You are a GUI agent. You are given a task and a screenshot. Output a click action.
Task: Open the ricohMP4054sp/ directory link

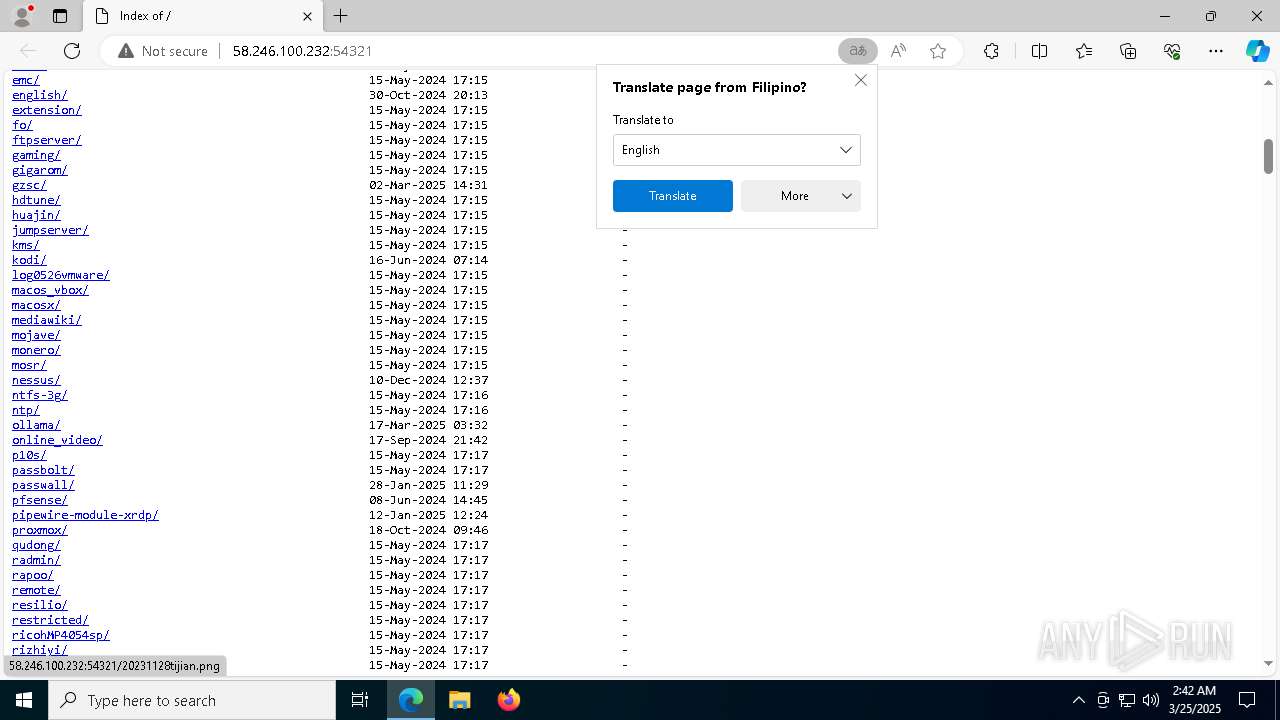(61, 635)
